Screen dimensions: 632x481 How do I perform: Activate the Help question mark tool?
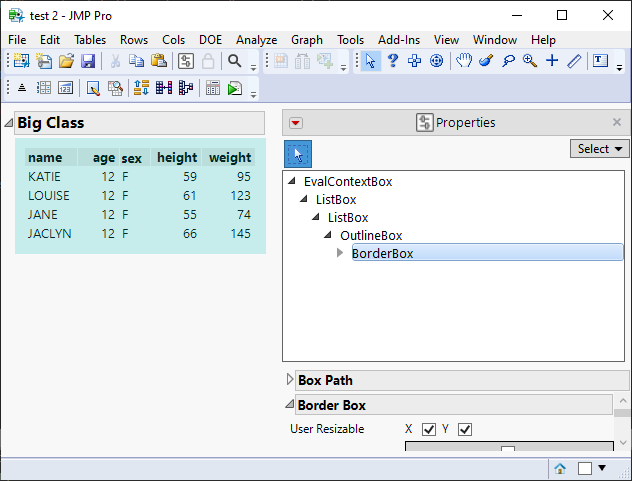(x=393, y=61)
